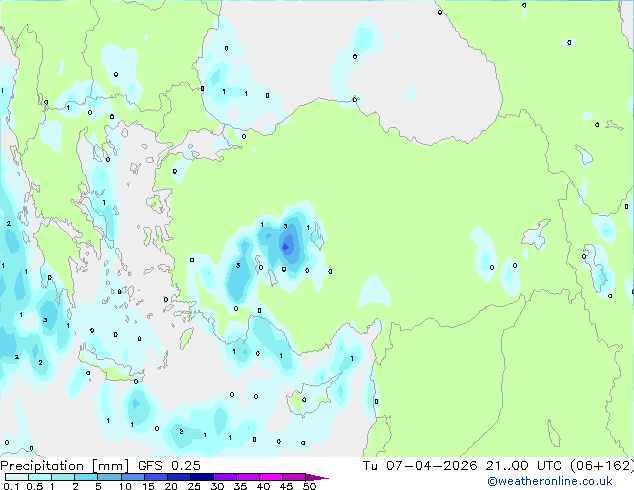Click legend swatch between 45 and 50
Screen dimensions: 634x490
coord(294,477)
